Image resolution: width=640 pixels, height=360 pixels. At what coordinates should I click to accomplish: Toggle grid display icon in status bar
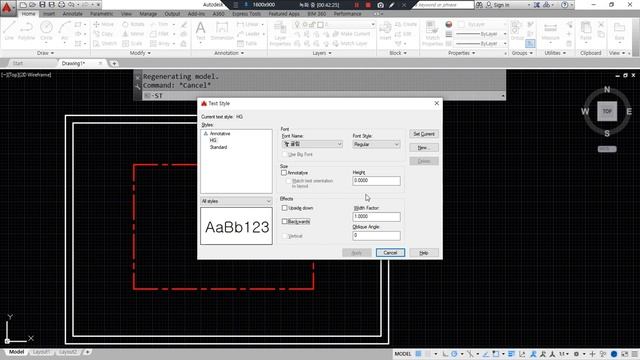pos(418,354)
